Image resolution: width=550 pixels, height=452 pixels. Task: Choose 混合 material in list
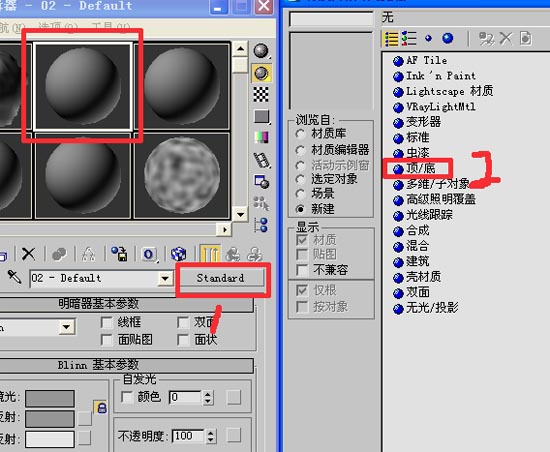point(411,246)
